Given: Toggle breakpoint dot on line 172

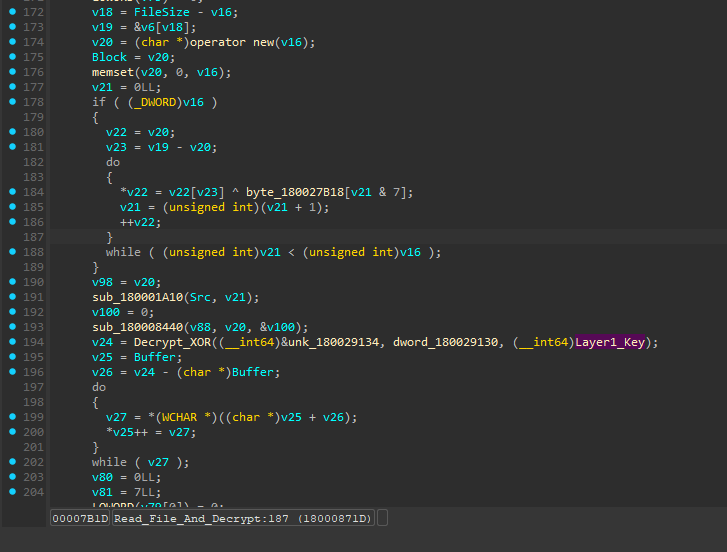Looking at the screenshot, I should point(13,12).
